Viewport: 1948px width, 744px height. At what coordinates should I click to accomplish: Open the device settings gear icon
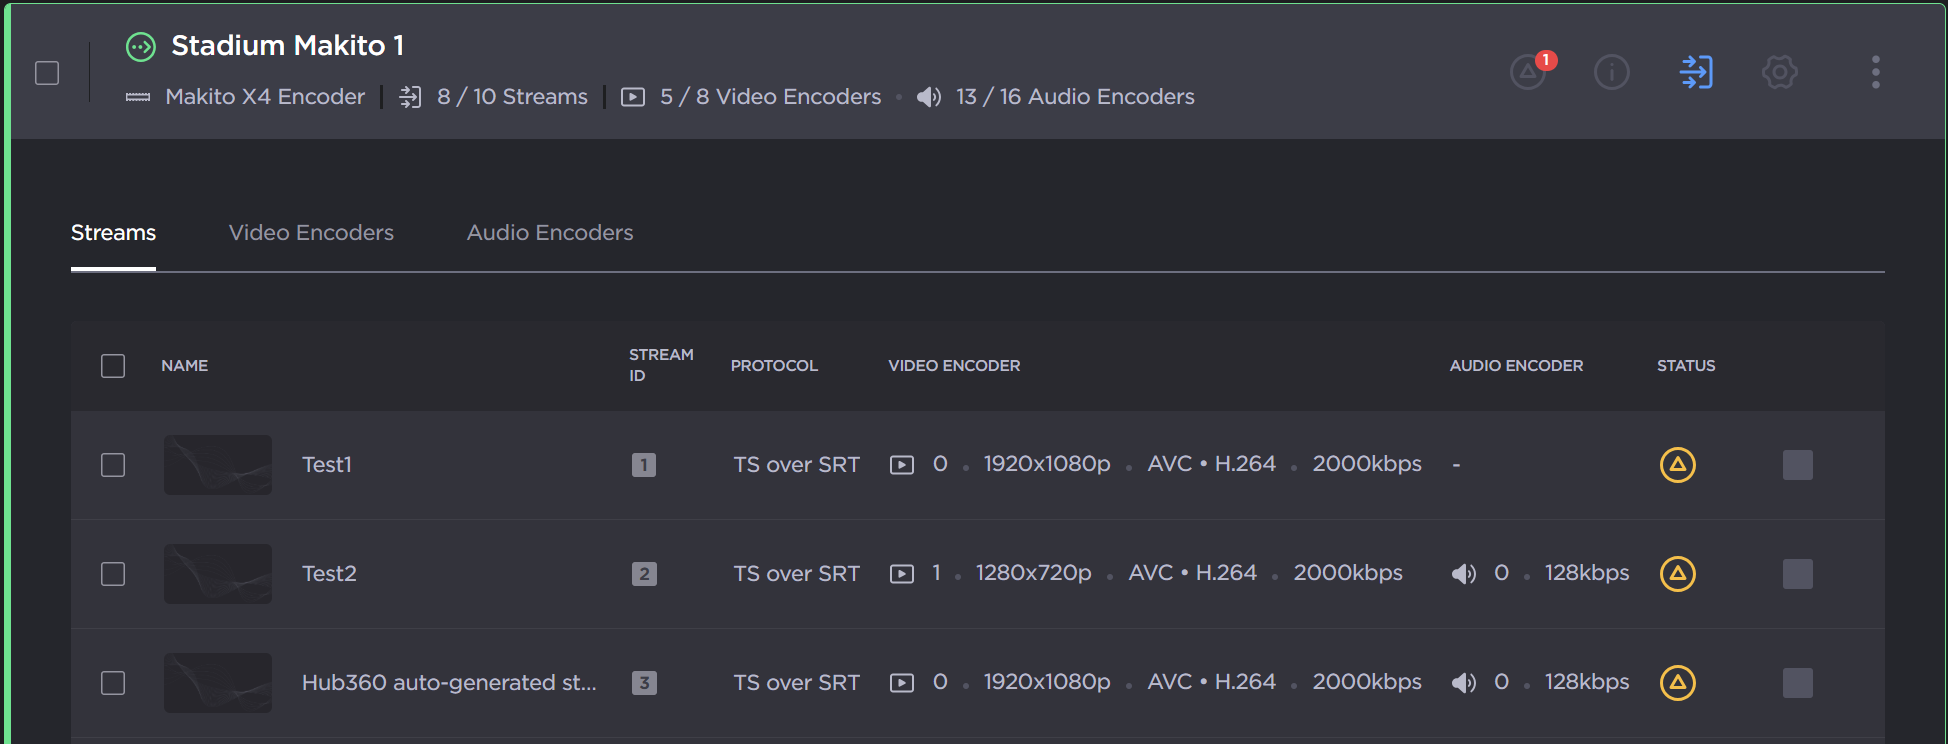1780,72
